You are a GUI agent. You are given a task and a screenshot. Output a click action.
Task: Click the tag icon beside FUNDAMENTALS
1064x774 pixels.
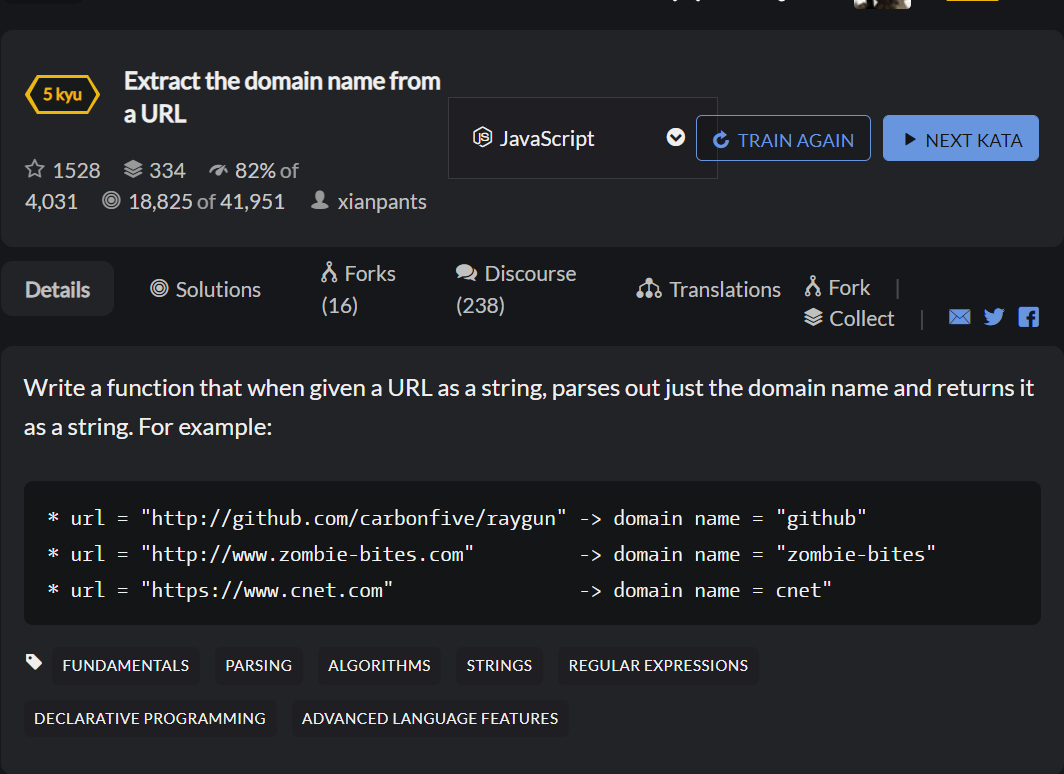34,662
